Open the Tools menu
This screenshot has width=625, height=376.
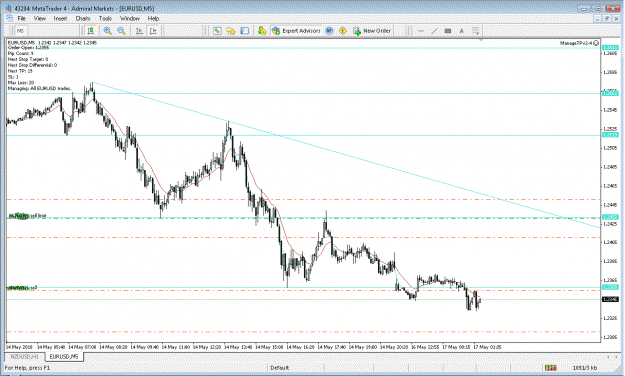click(x=105, y=18)
